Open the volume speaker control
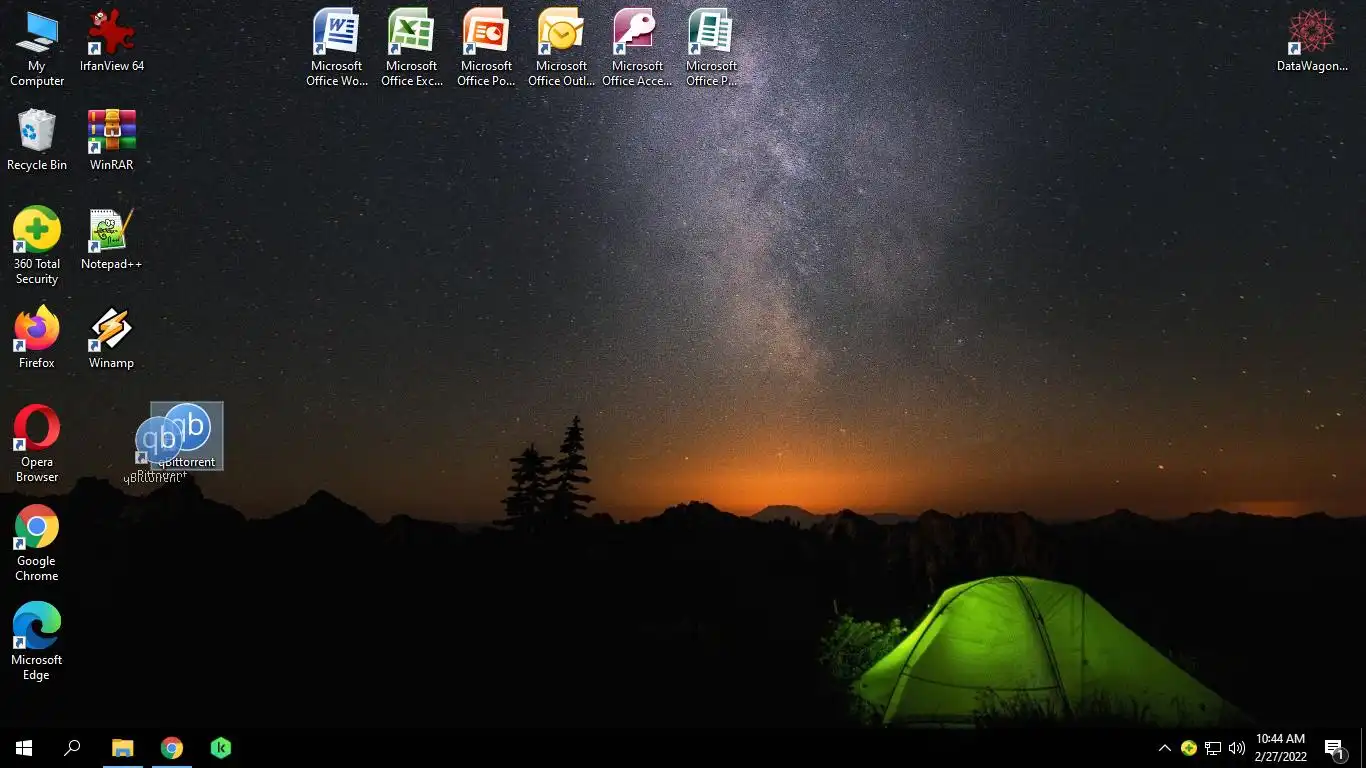This screenshot has height=768, width=1366. tap(1237, 748)
